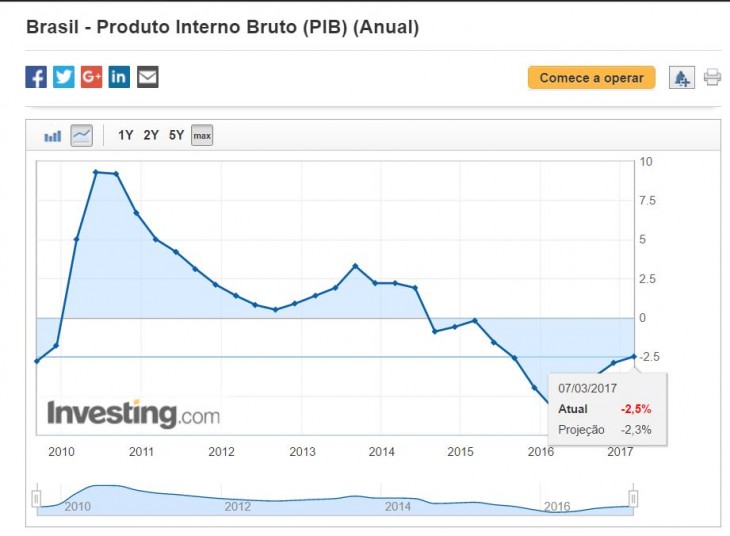730x536 pixels.
Task: Print page using printer icon
Action: 712,77
